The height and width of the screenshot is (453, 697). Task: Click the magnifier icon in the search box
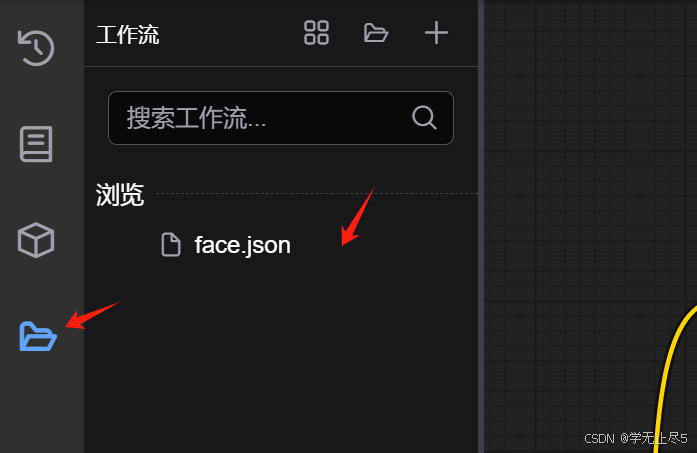pos(424,118)
